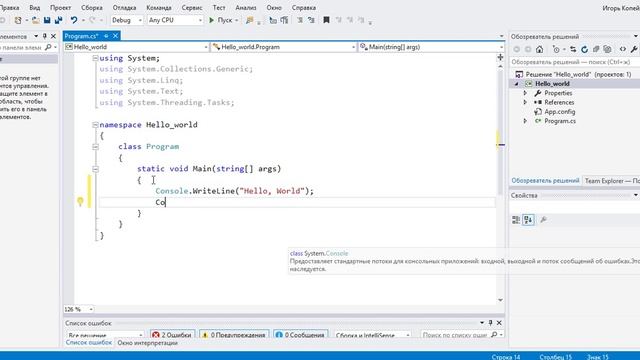640x360 pixels.
Task: Expand the Properties node
Action: 526,93
